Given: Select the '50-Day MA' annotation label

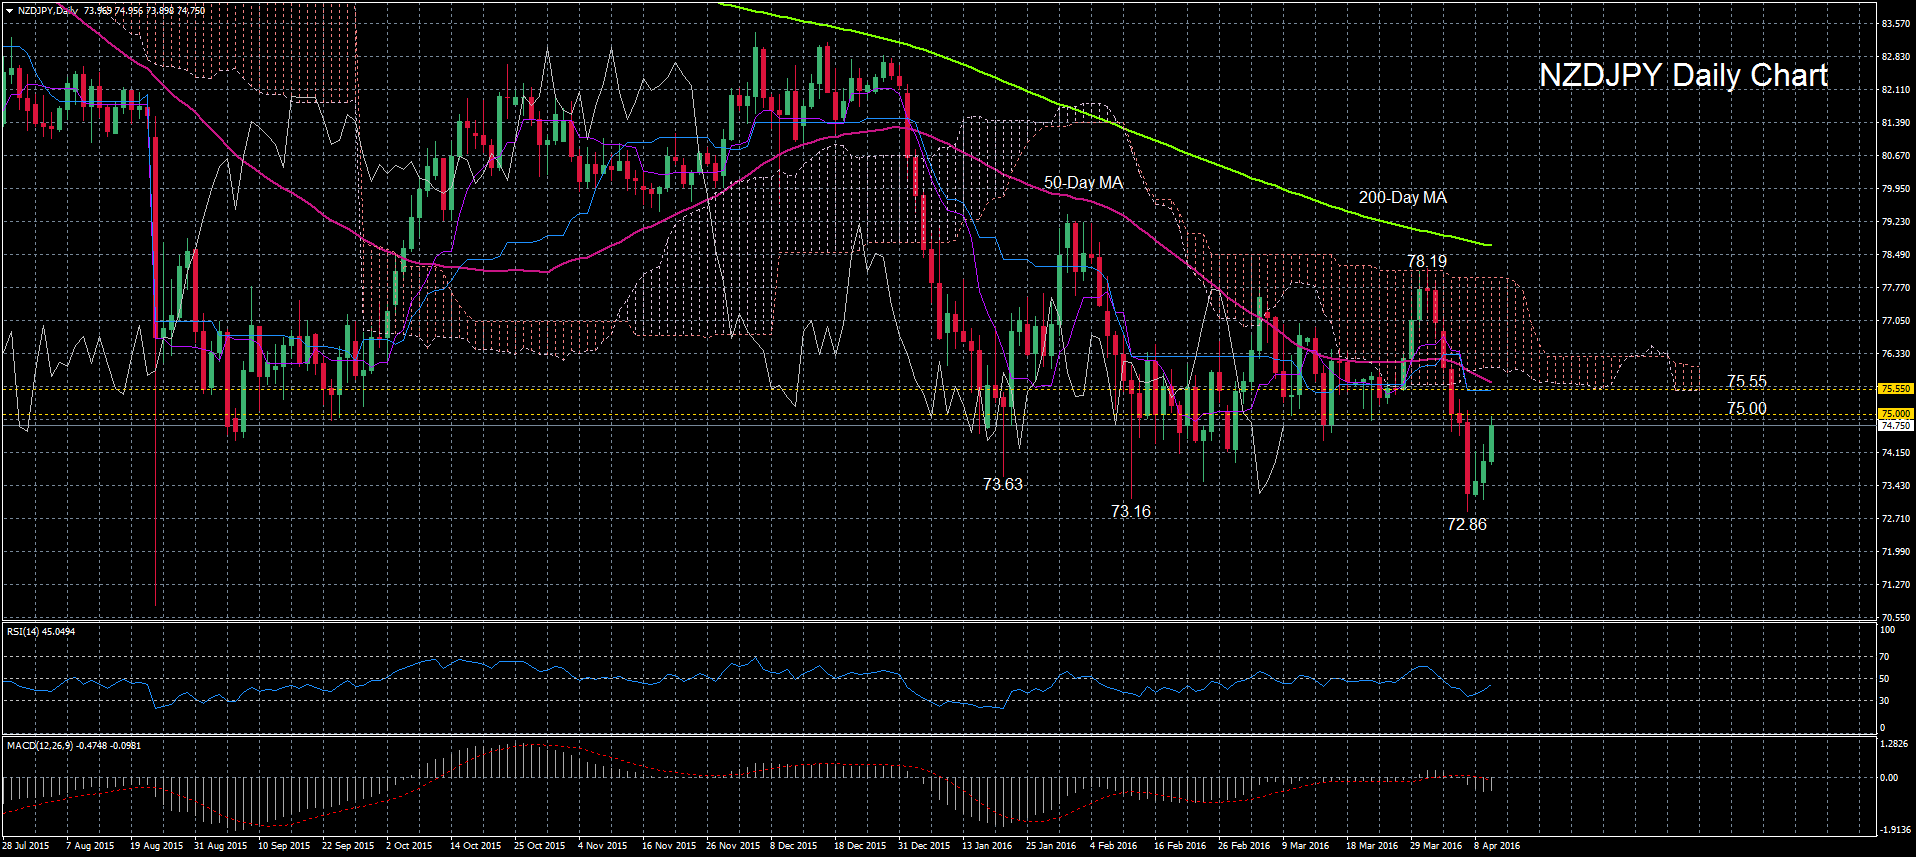Looking at the screenshot, I should [x=1083, y=183].
